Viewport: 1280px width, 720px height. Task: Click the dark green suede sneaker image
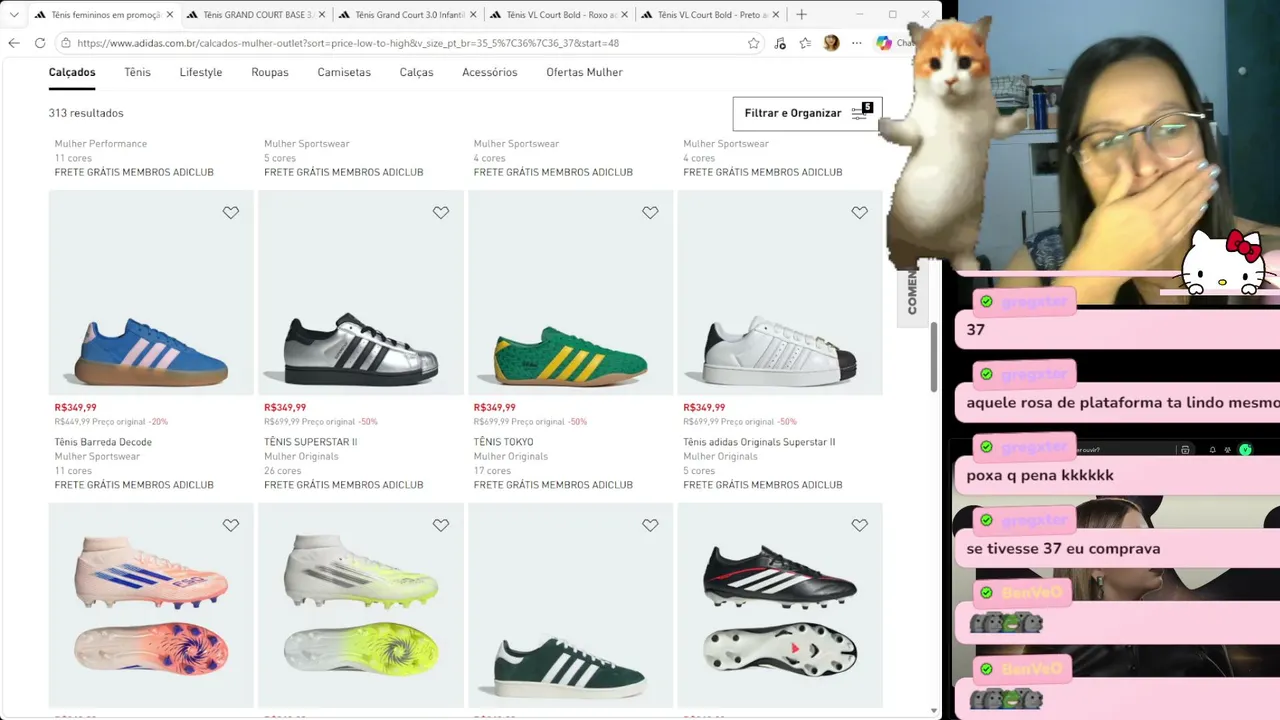click(570, 605)
